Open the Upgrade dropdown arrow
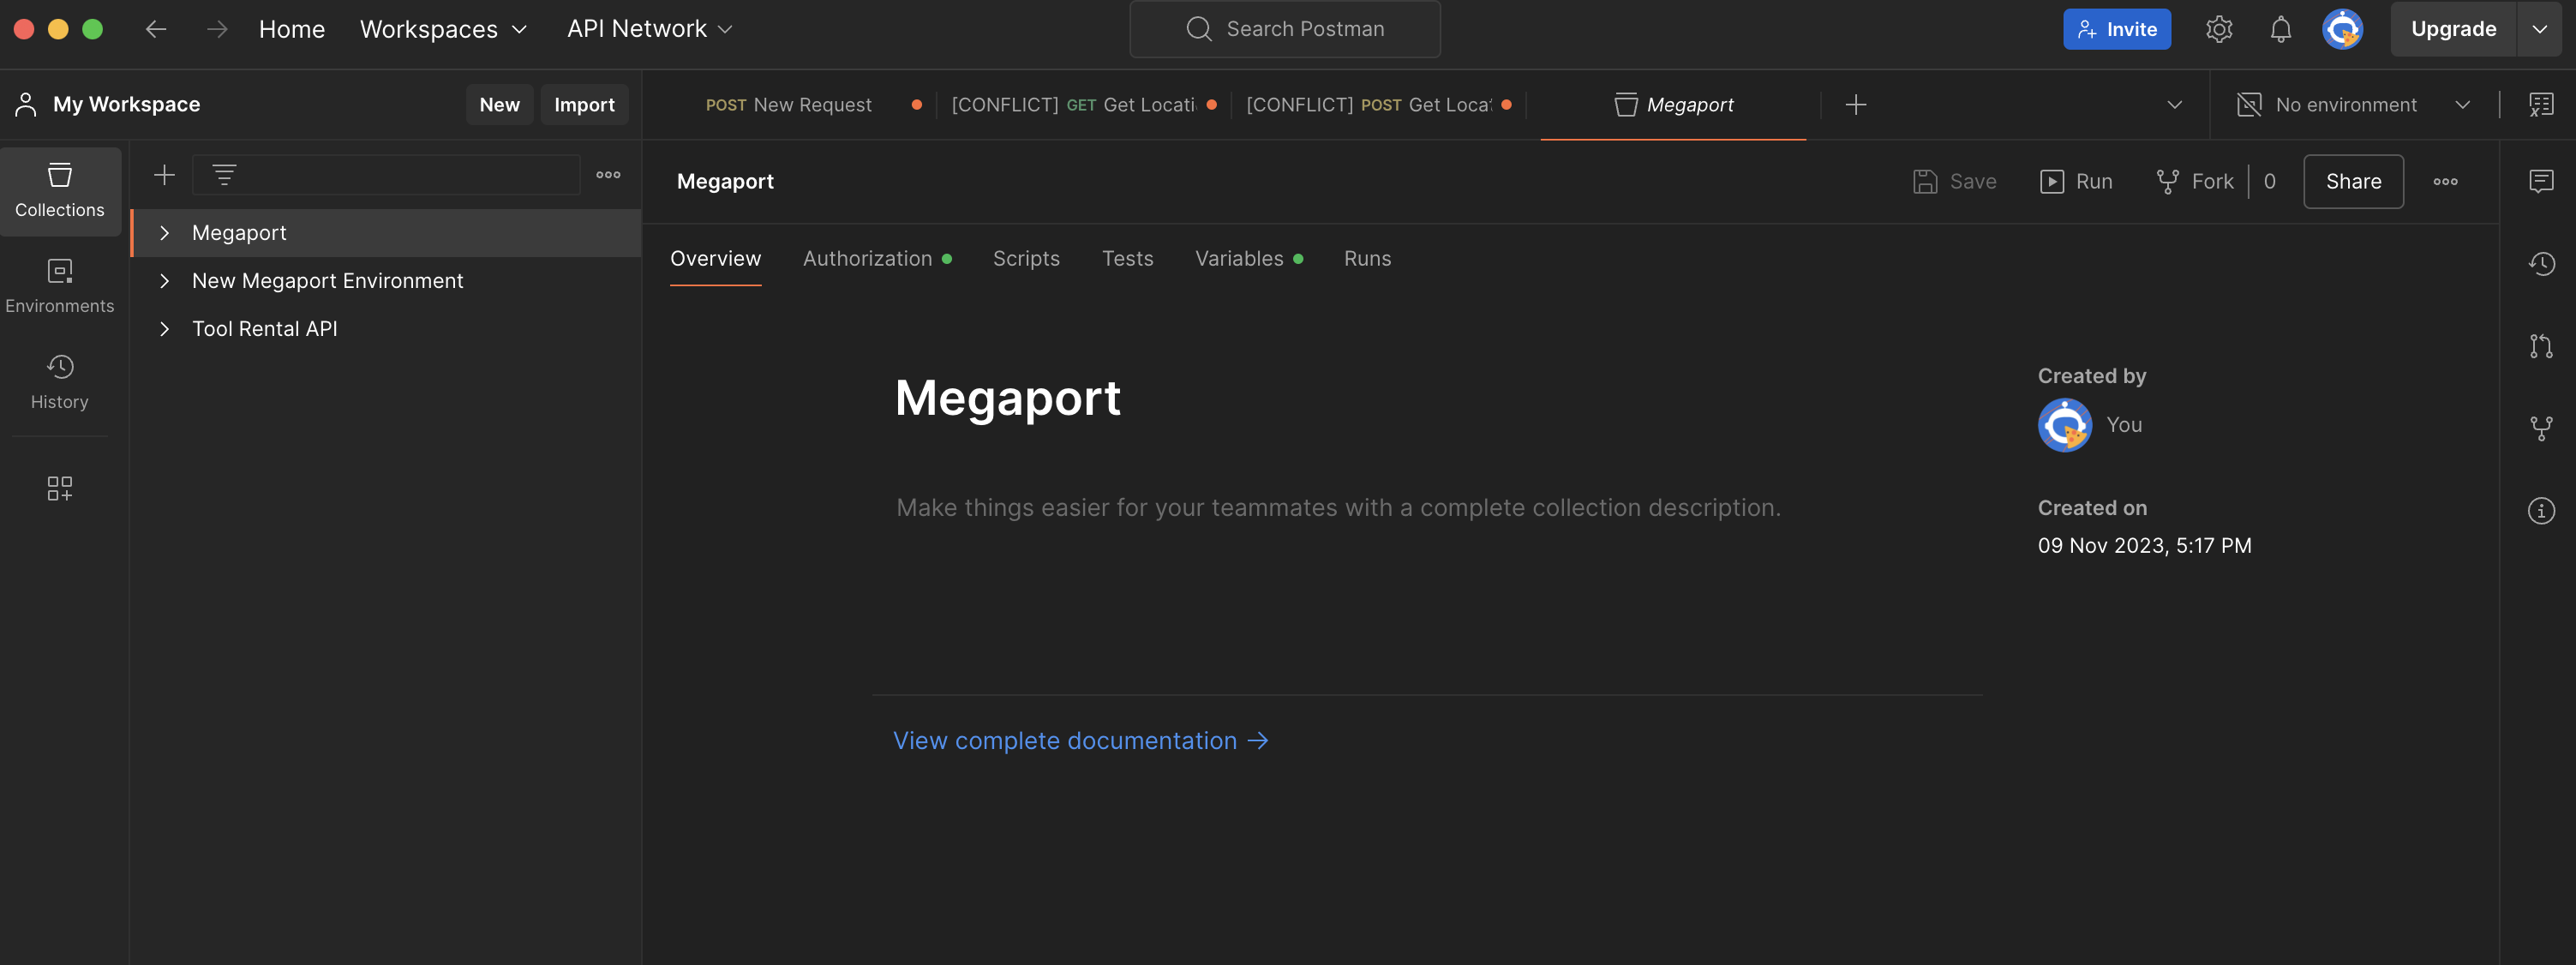The width and height of the screenshot is (2576, 965). point(2540,29)
